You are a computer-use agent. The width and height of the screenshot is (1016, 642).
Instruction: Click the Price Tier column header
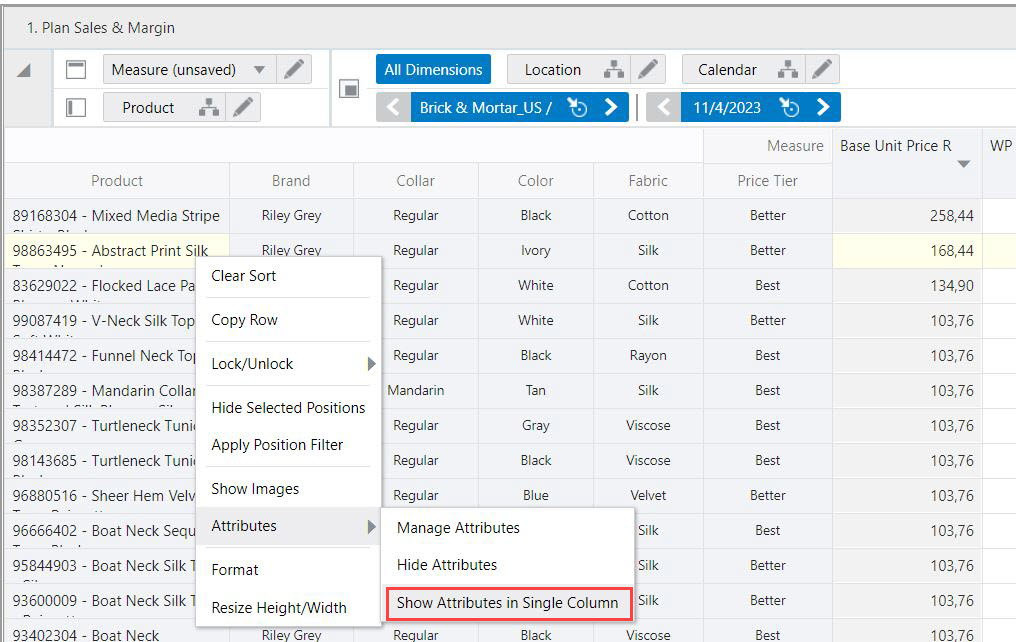coord(767,181)
